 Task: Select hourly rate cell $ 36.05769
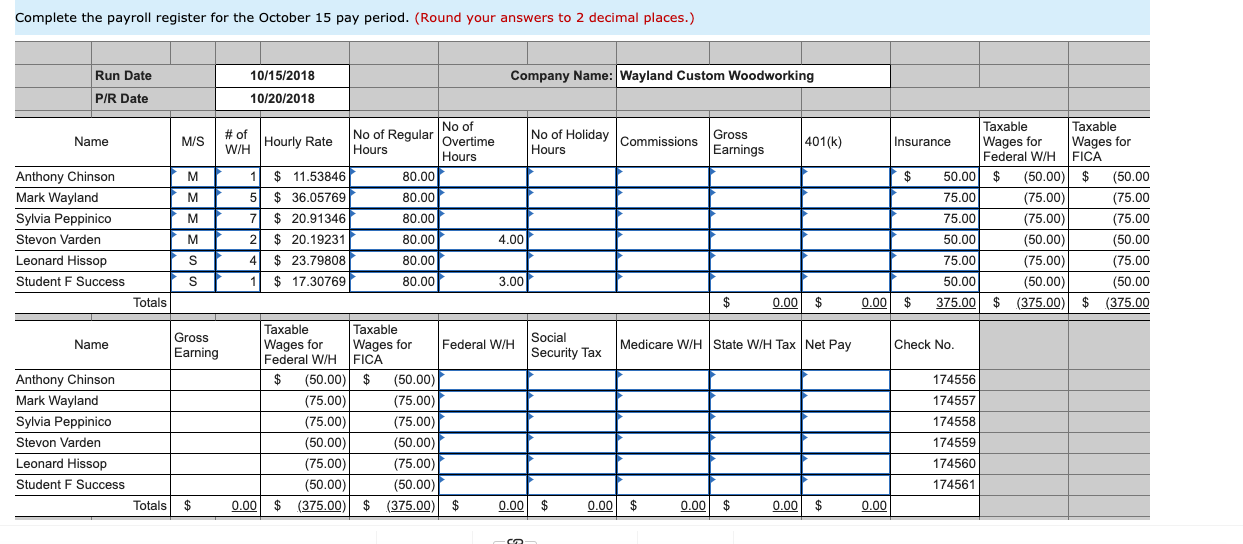(x=304, y=198)
